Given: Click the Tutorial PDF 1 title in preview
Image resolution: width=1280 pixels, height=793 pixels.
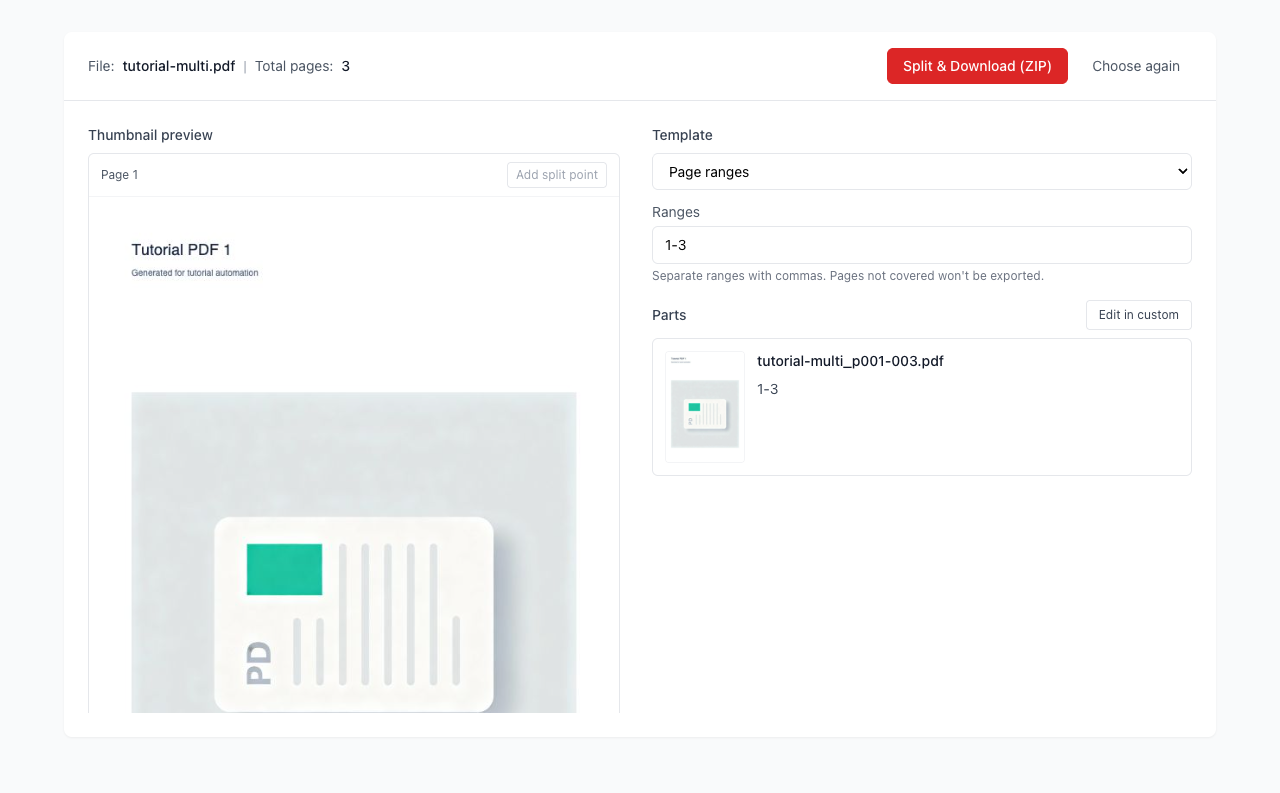Looking at the screenshot, I should 181,250.
